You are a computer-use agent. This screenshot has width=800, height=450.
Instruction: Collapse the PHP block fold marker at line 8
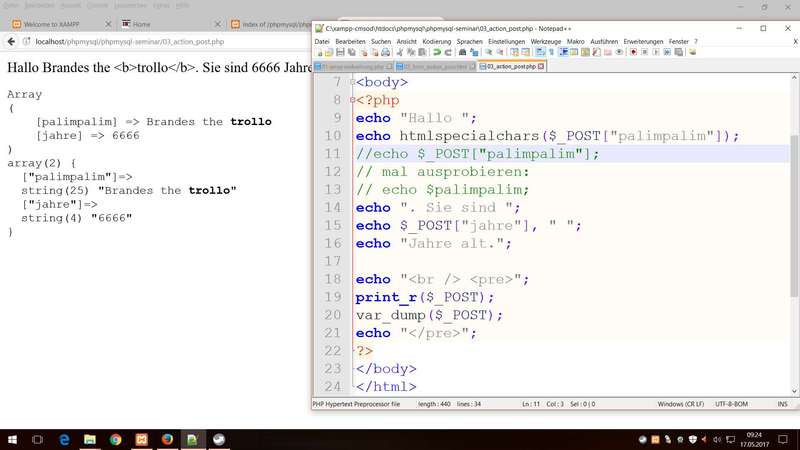point(350,100)
